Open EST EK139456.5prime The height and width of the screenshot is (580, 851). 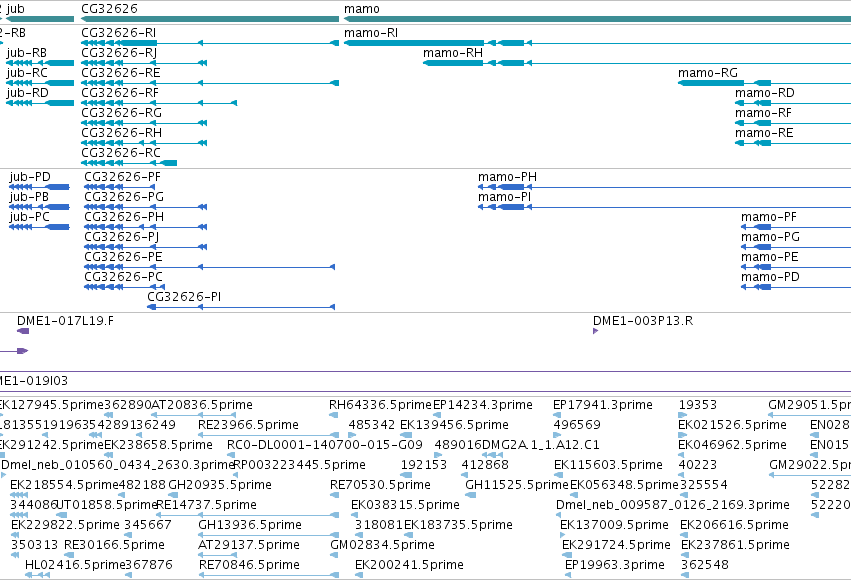pos(454,425)
